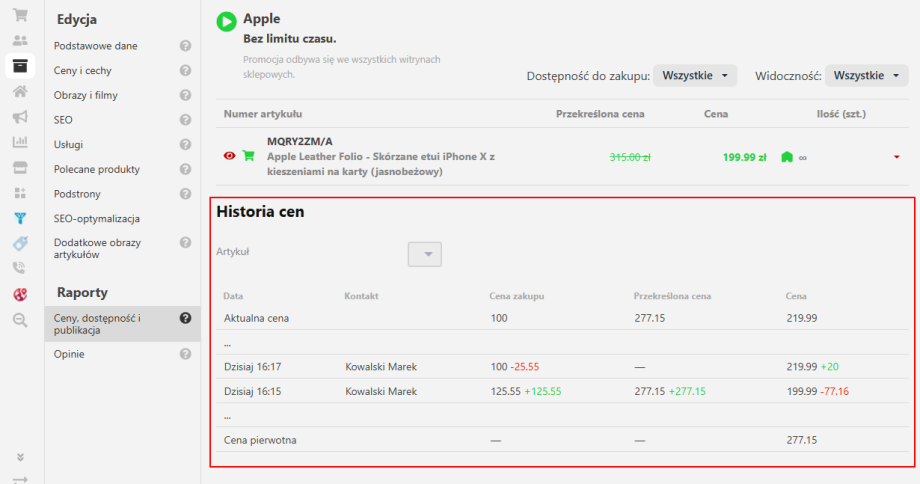This screenshot has width=920, height=484.
Task: Open Dostępność do zakupu Wszystkie dropdown
Action: [695, 76]
